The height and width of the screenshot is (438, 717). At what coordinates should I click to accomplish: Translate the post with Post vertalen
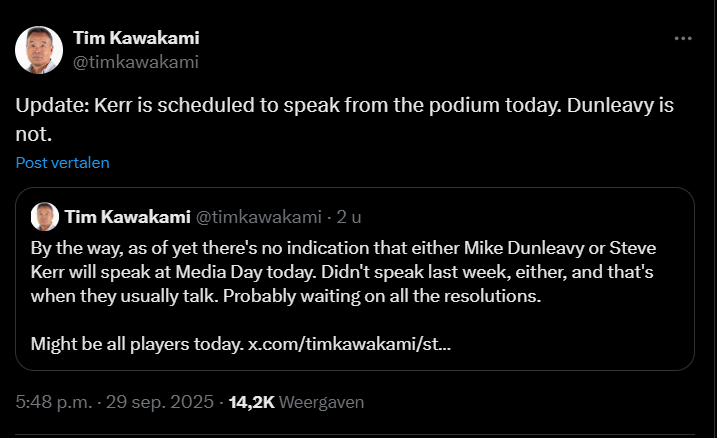[62, 162]
